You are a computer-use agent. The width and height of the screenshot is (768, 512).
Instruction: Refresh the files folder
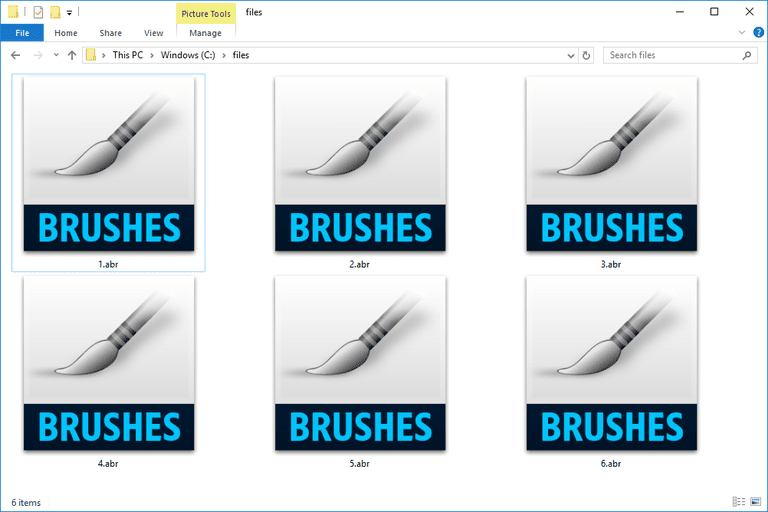[586, 55]
